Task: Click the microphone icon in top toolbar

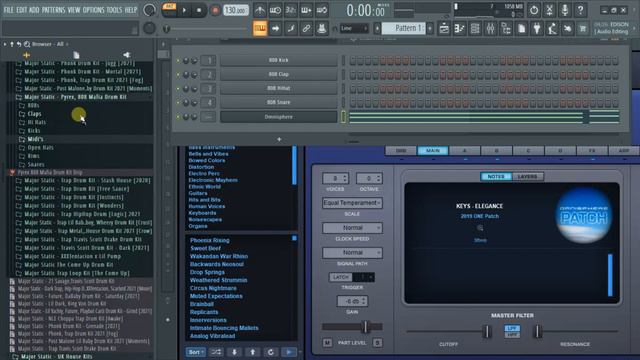Action: 565,10
